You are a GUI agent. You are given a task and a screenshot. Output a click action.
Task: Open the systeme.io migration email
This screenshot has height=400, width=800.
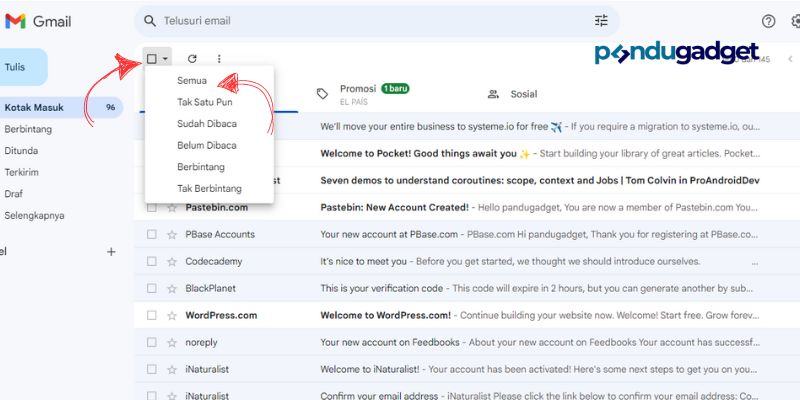[540, 127]
